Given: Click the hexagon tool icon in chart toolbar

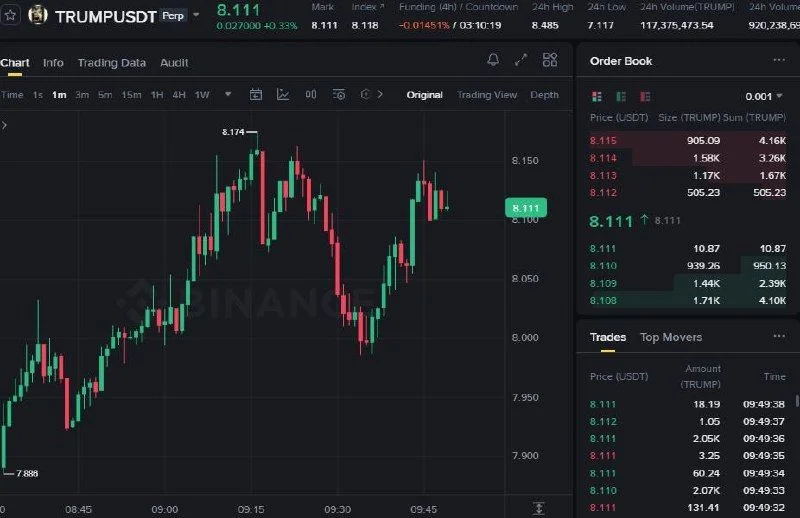Looking at the screenshot, I should [365, 94].
